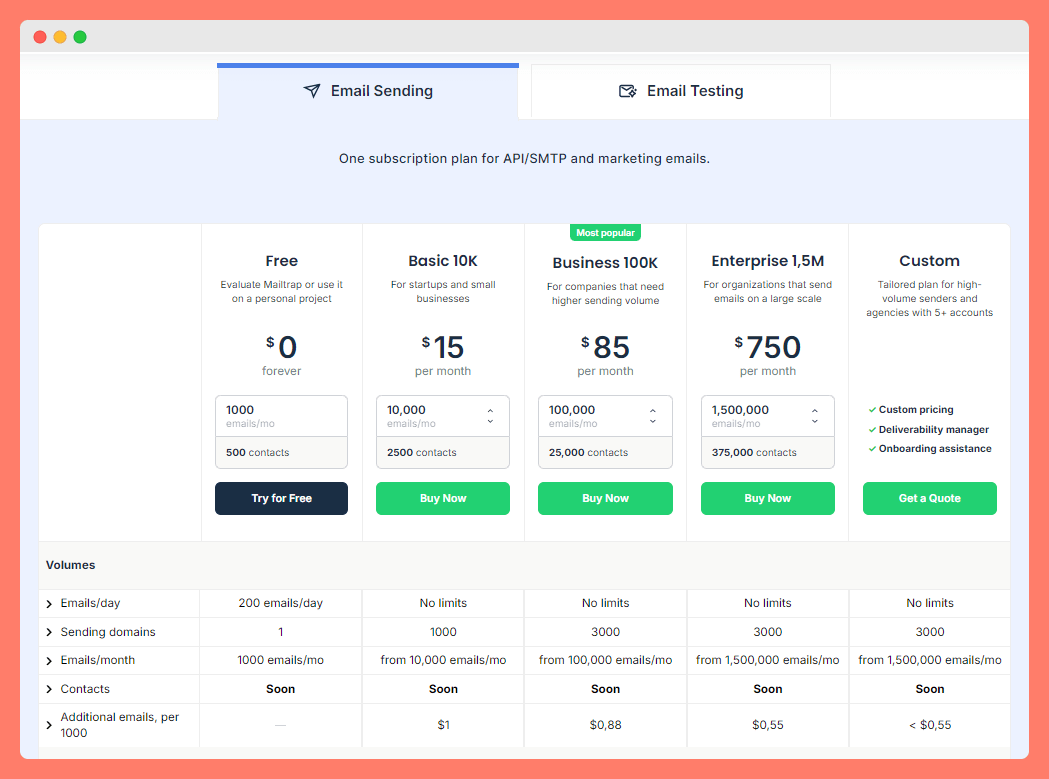This screenshot has width=1049, height=779.
Task: Click the Get a Quote button
Action: click(930, 499)
